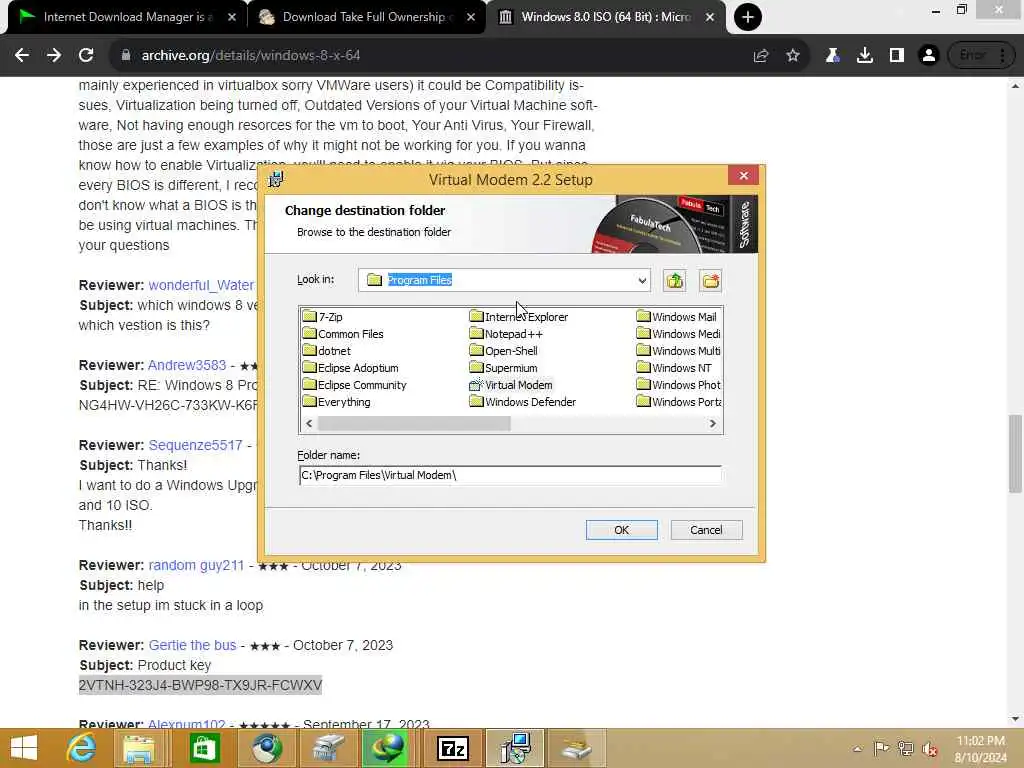This screenshot has width=1024, height=768.
Task: Open 7-Zip from the taskbar
Action: tap(453, 748)
